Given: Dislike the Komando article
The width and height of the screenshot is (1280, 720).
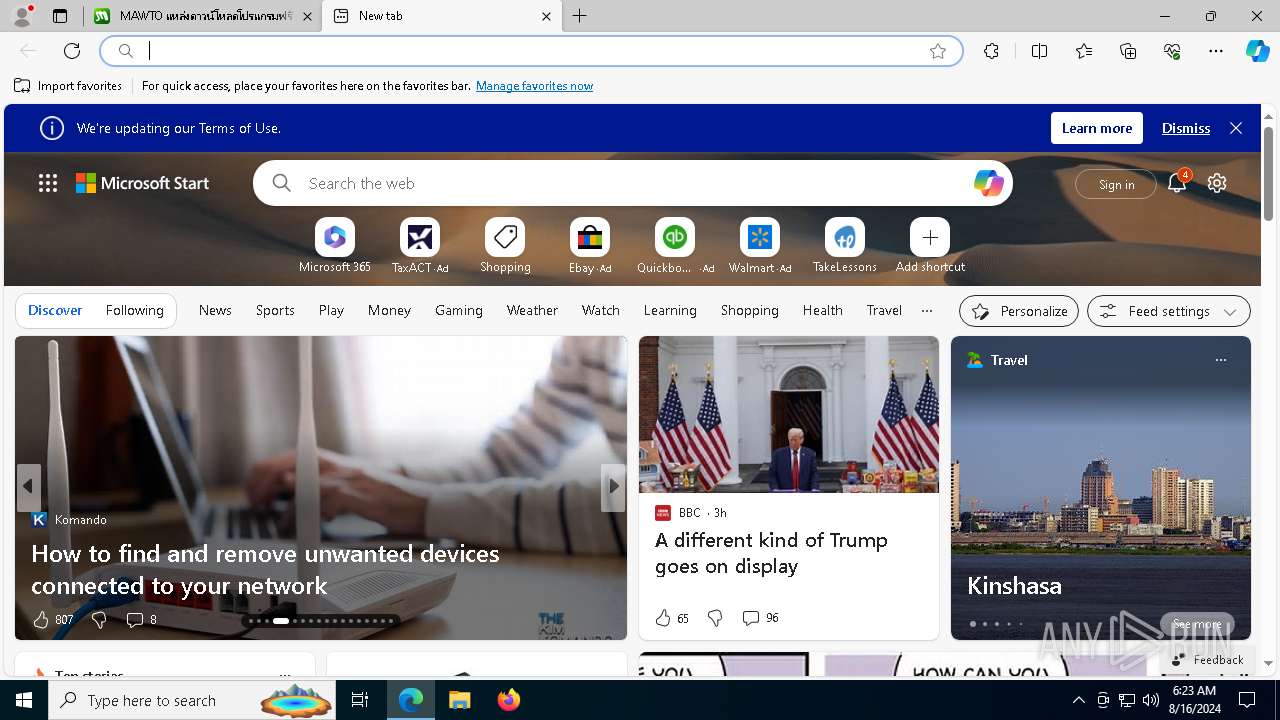Looking at the screenshot, I should click(99, 620).
